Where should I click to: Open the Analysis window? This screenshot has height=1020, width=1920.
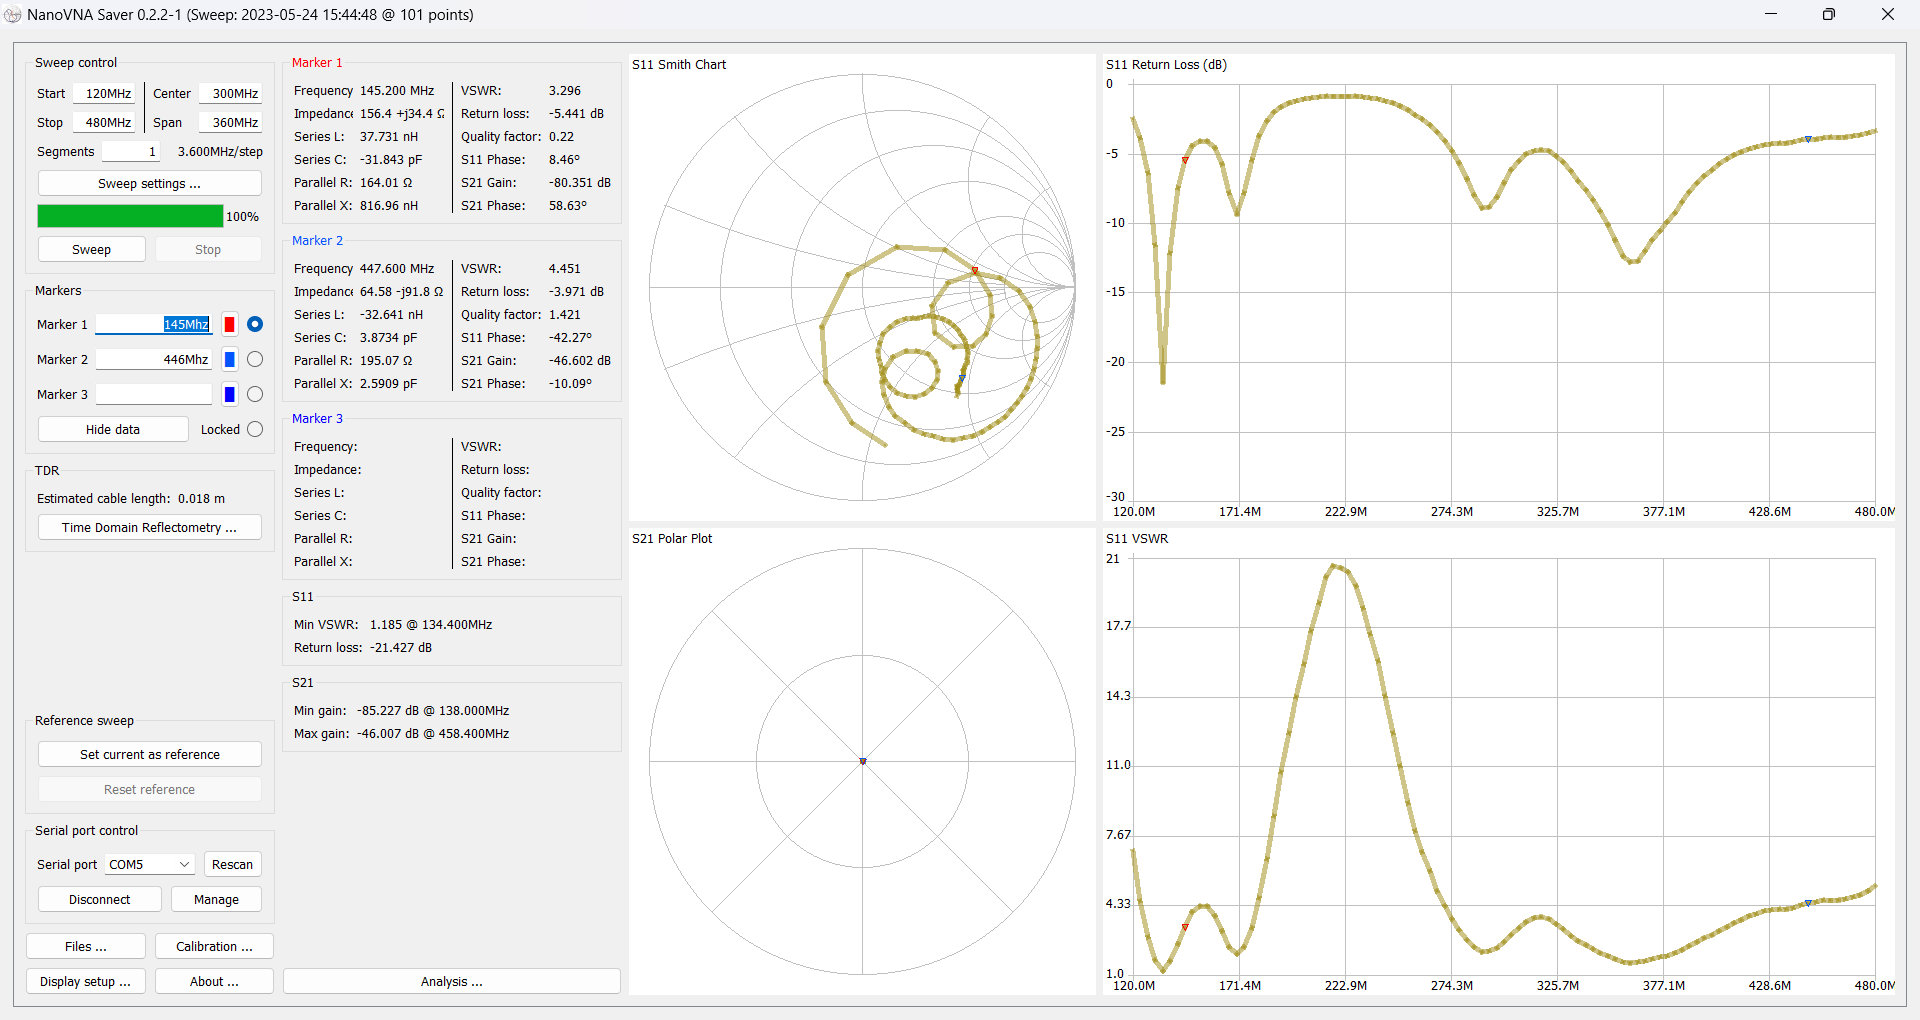[451, 981]
